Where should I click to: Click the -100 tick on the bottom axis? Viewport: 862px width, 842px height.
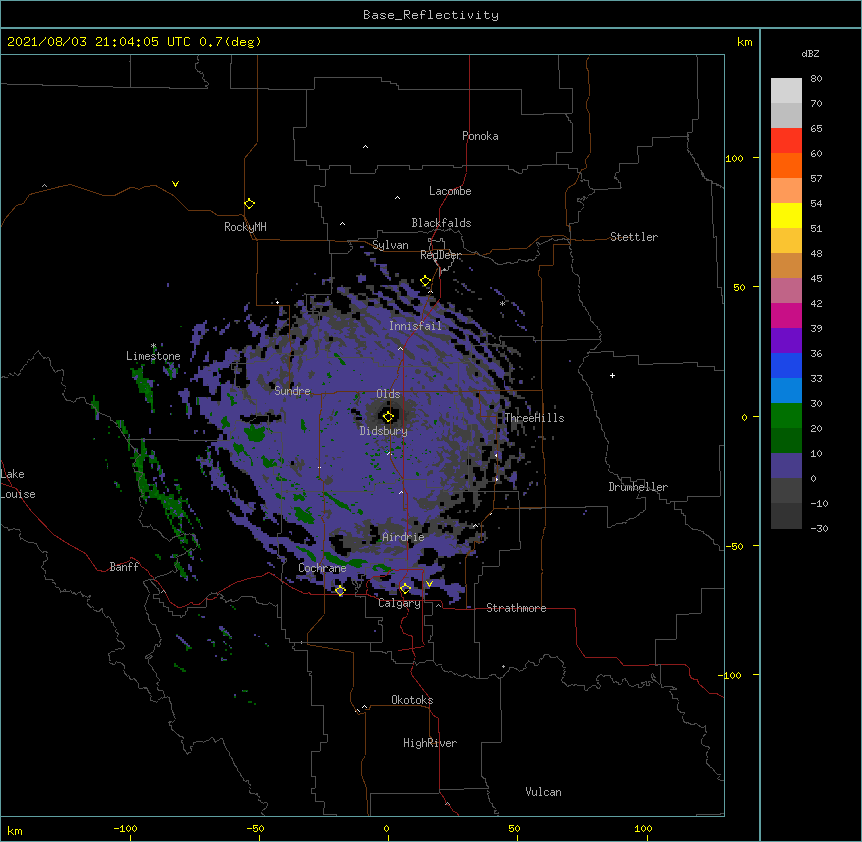tap(125, 828)
